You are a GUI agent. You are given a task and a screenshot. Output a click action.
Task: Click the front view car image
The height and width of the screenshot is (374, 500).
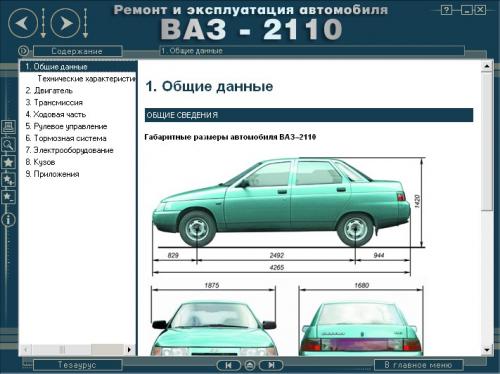[x=214, y=328]
